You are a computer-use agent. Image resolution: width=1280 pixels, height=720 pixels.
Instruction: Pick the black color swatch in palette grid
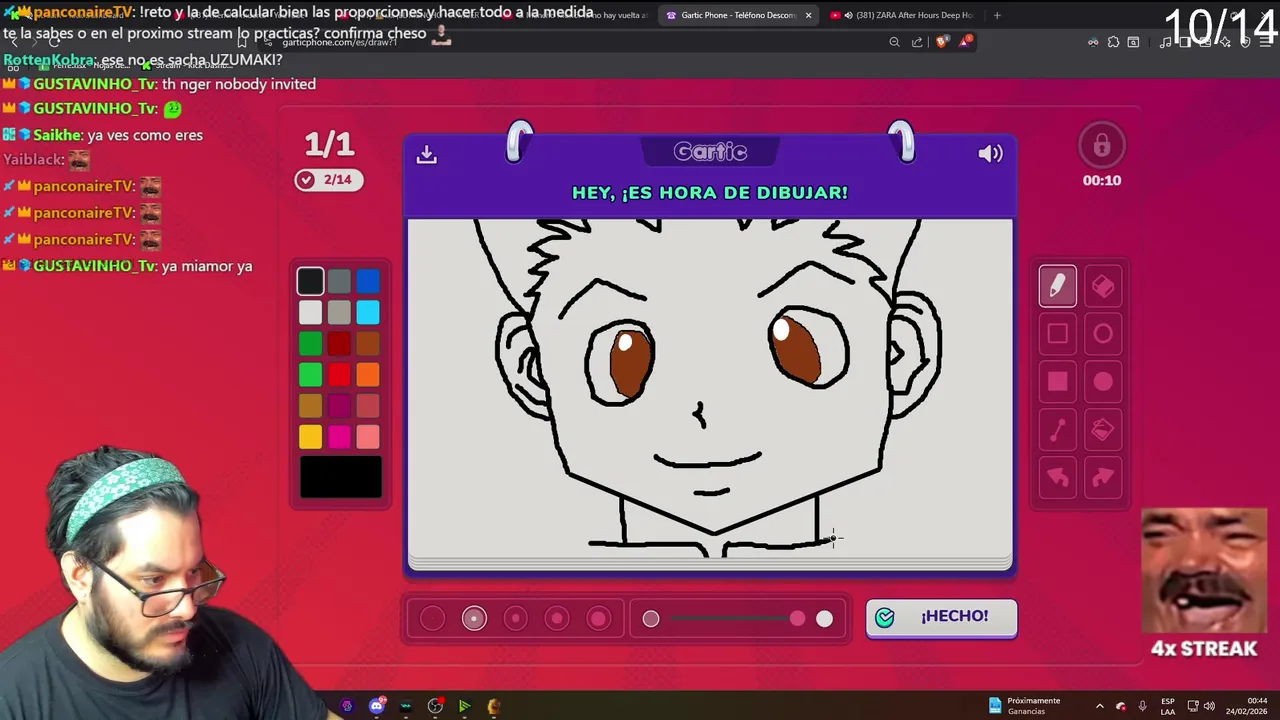click(x=310, y=282)
